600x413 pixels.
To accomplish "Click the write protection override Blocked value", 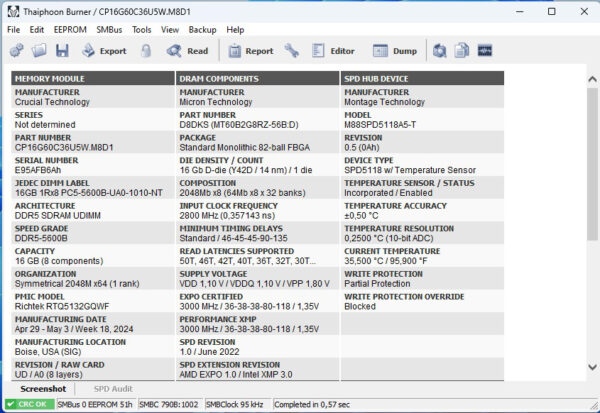I will 360,306.
